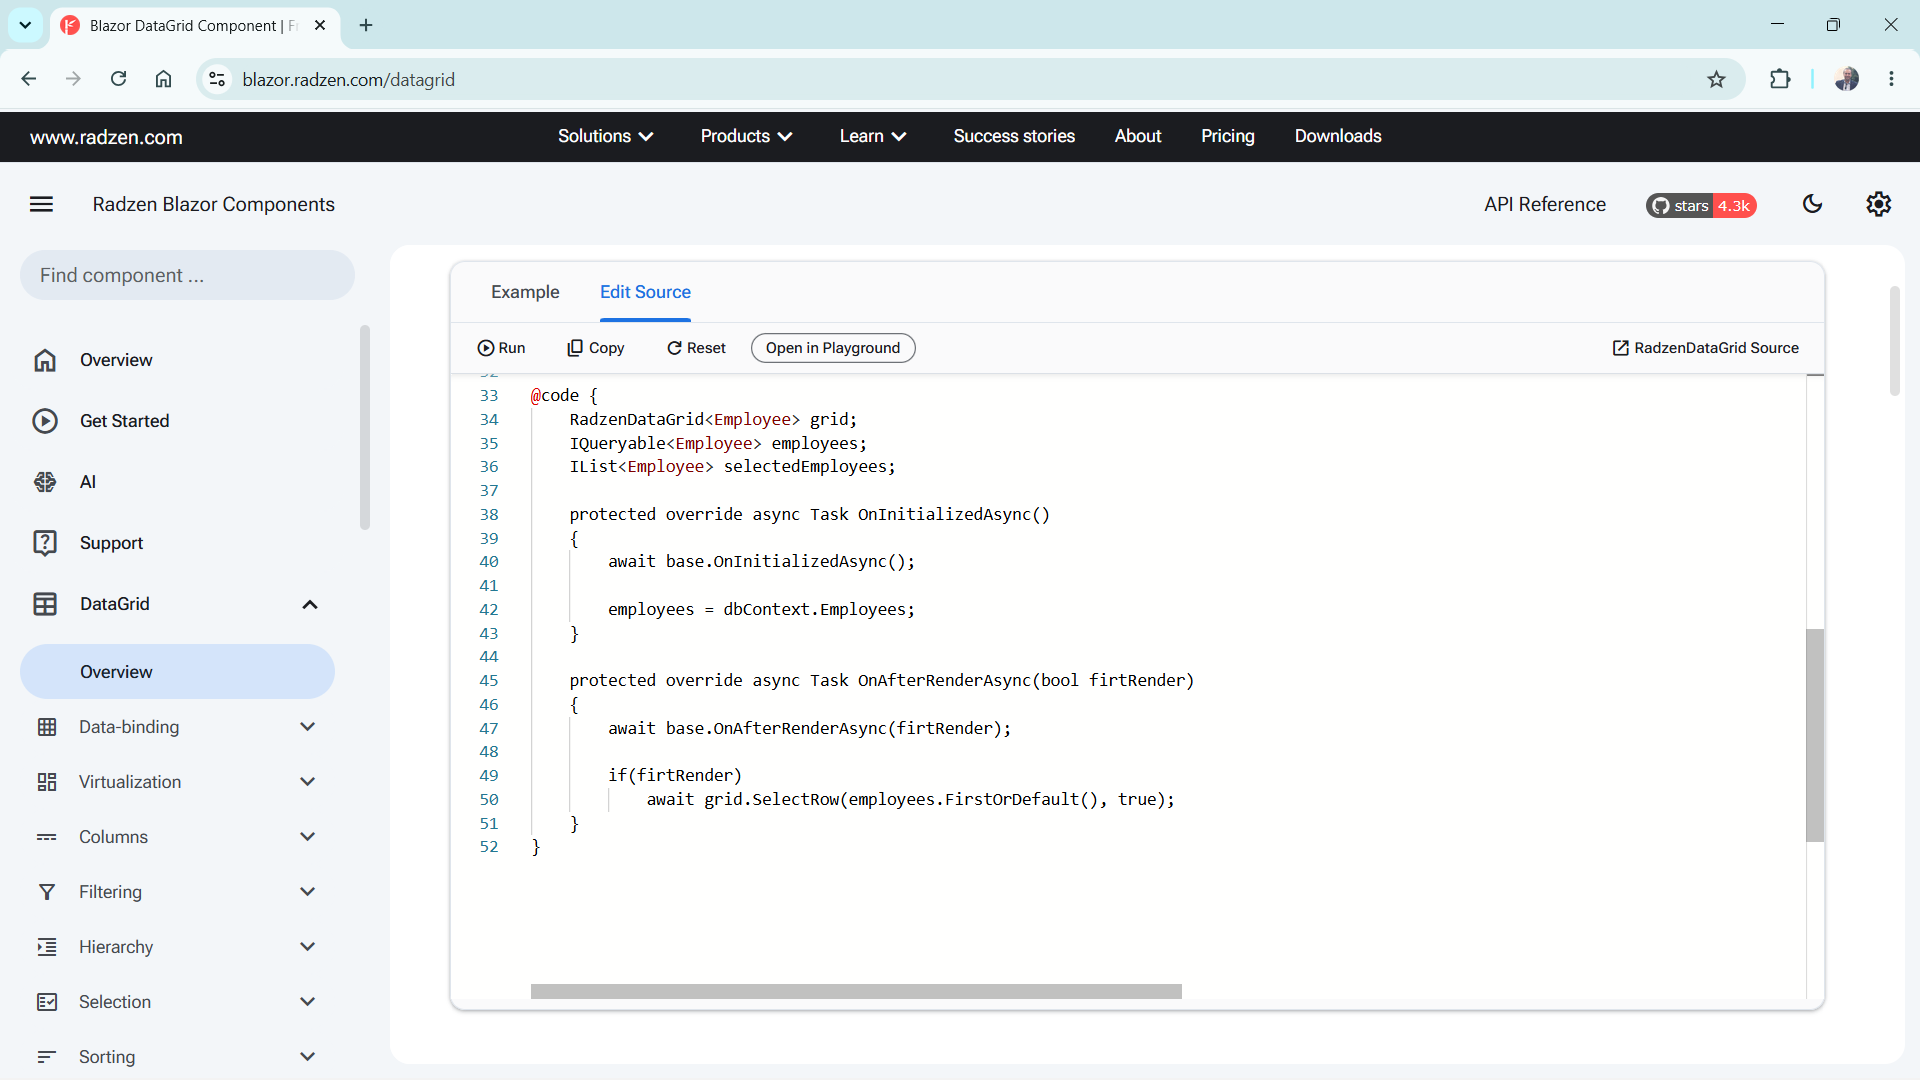Open a new browser tab
The height and width of the screenshot is (1080, 1920).
(366, 25)
